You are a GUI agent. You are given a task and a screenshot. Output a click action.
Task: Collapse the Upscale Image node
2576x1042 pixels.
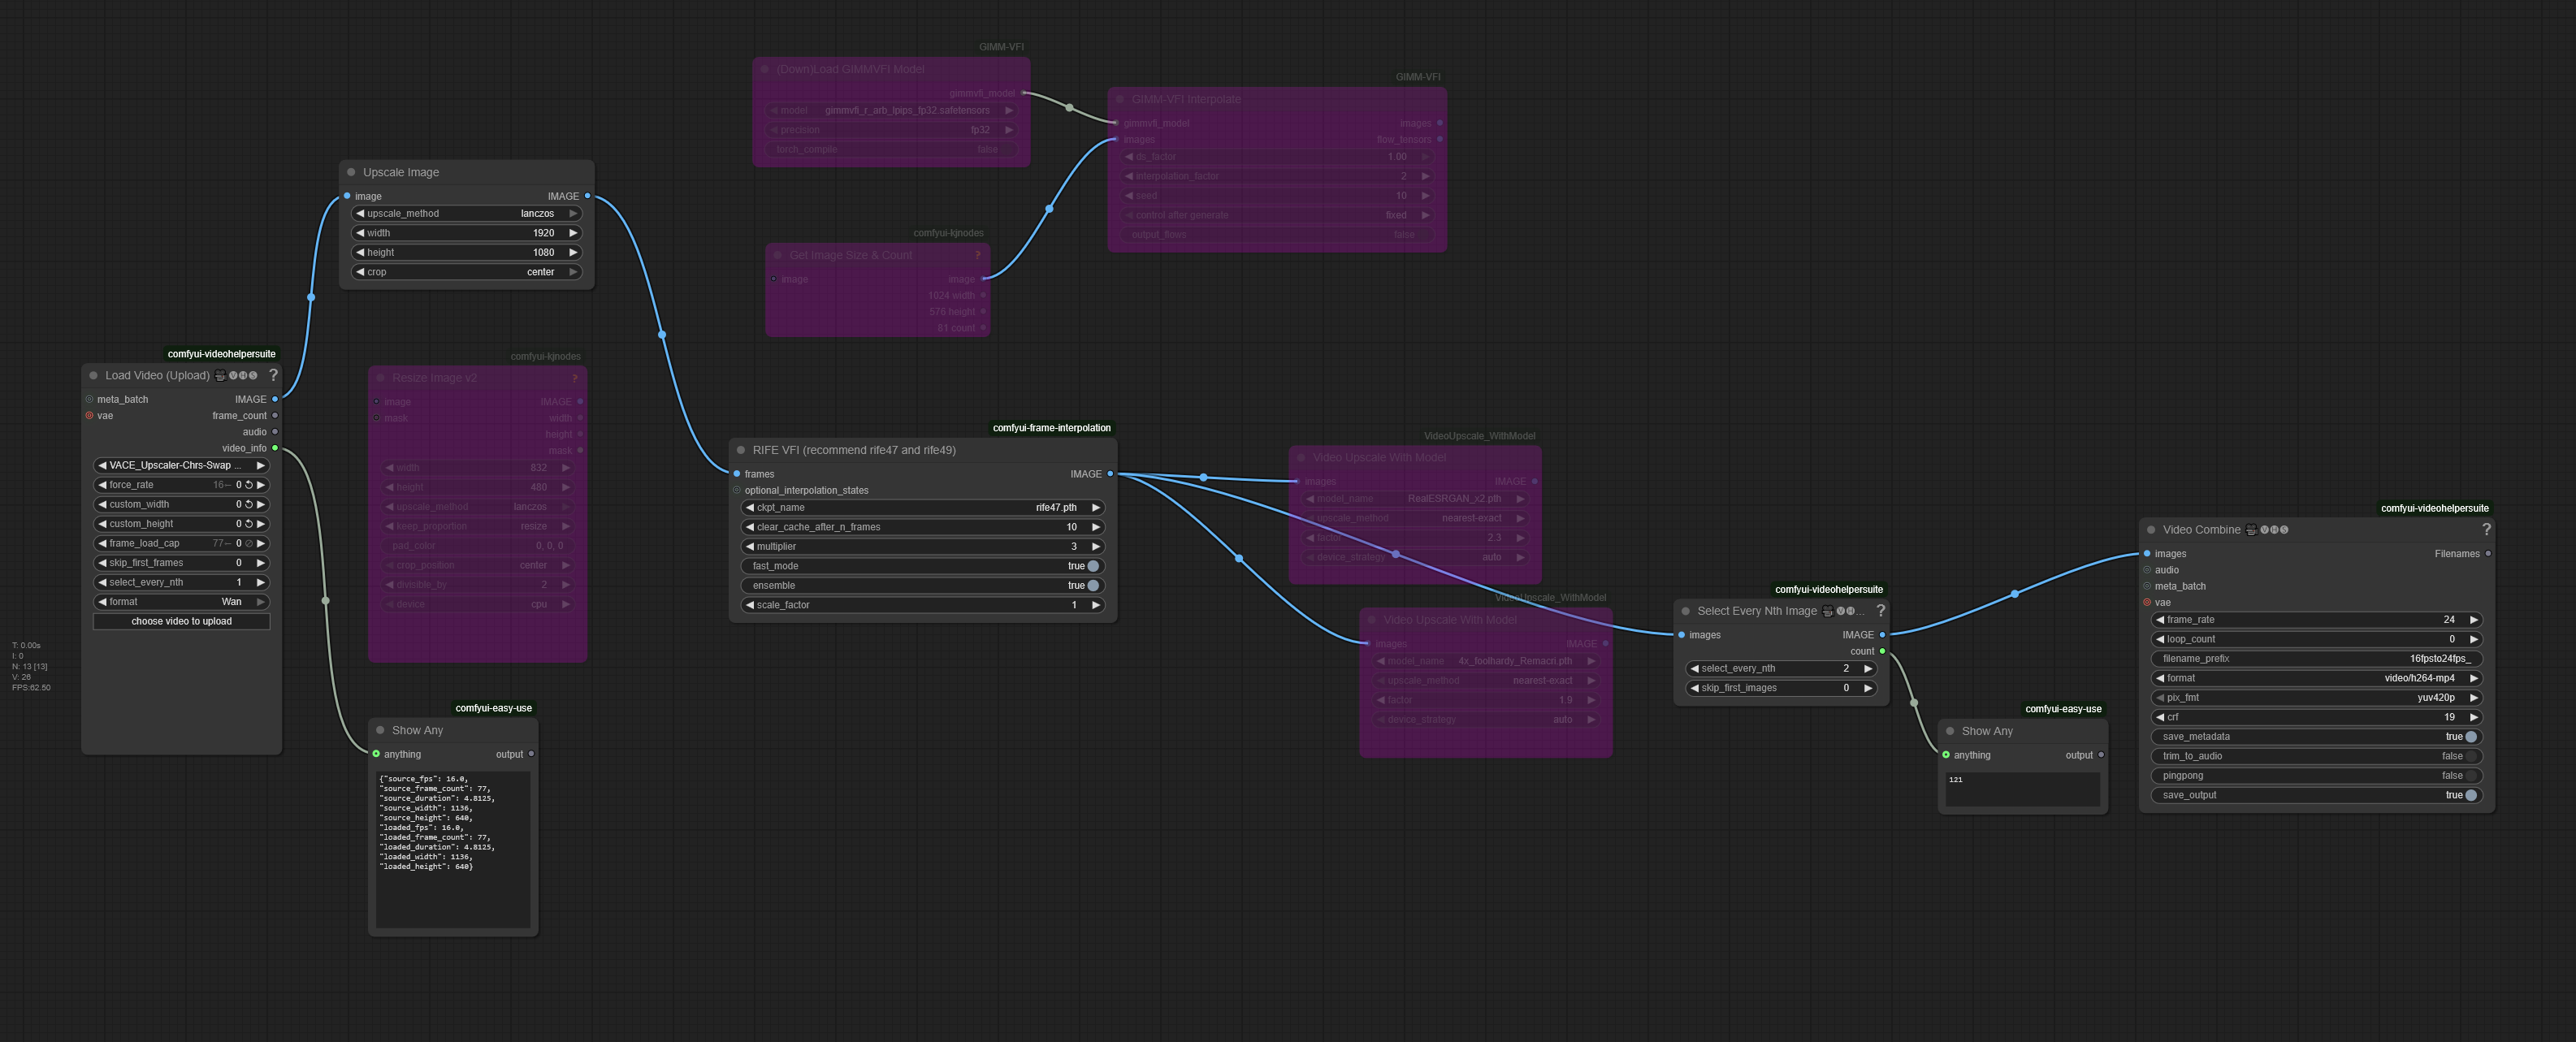(351, 171)
